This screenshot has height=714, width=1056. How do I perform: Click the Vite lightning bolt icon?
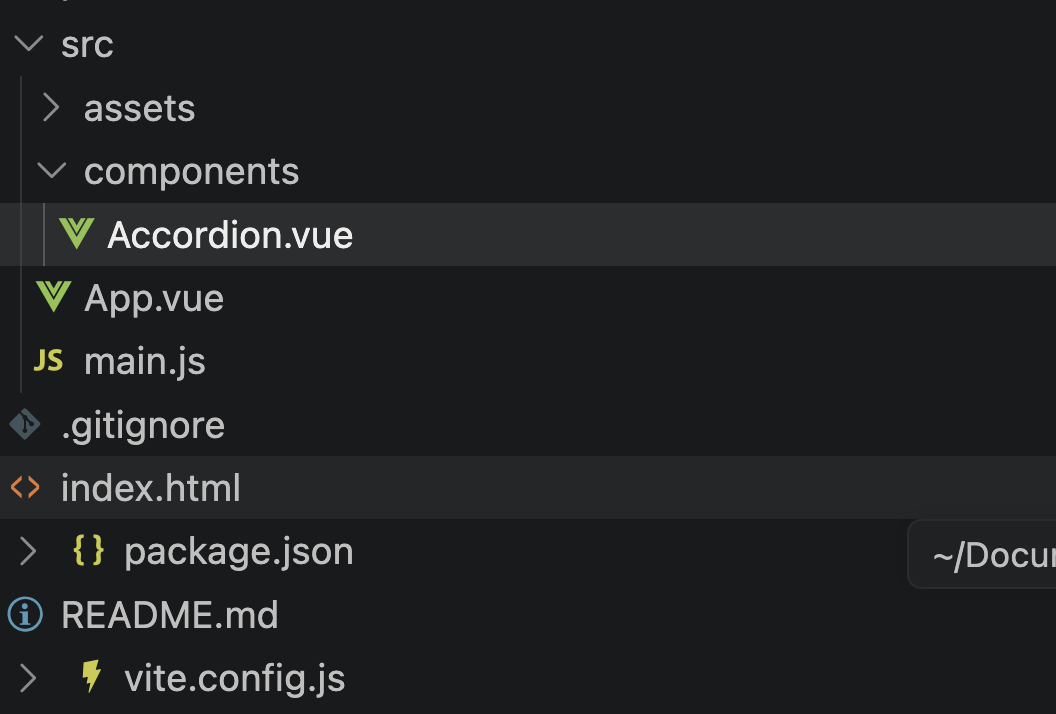tap(91, 677)
